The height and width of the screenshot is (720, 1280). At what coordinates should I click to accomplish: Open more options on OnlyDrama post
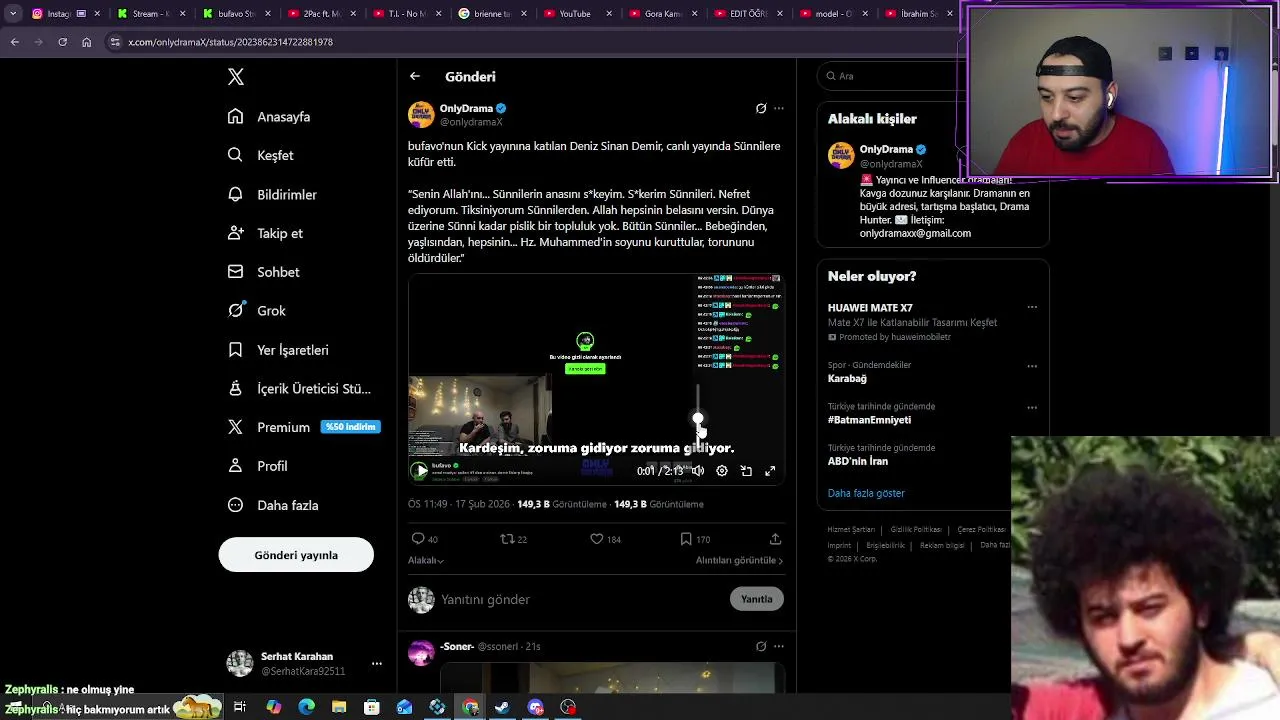(779, 108)
